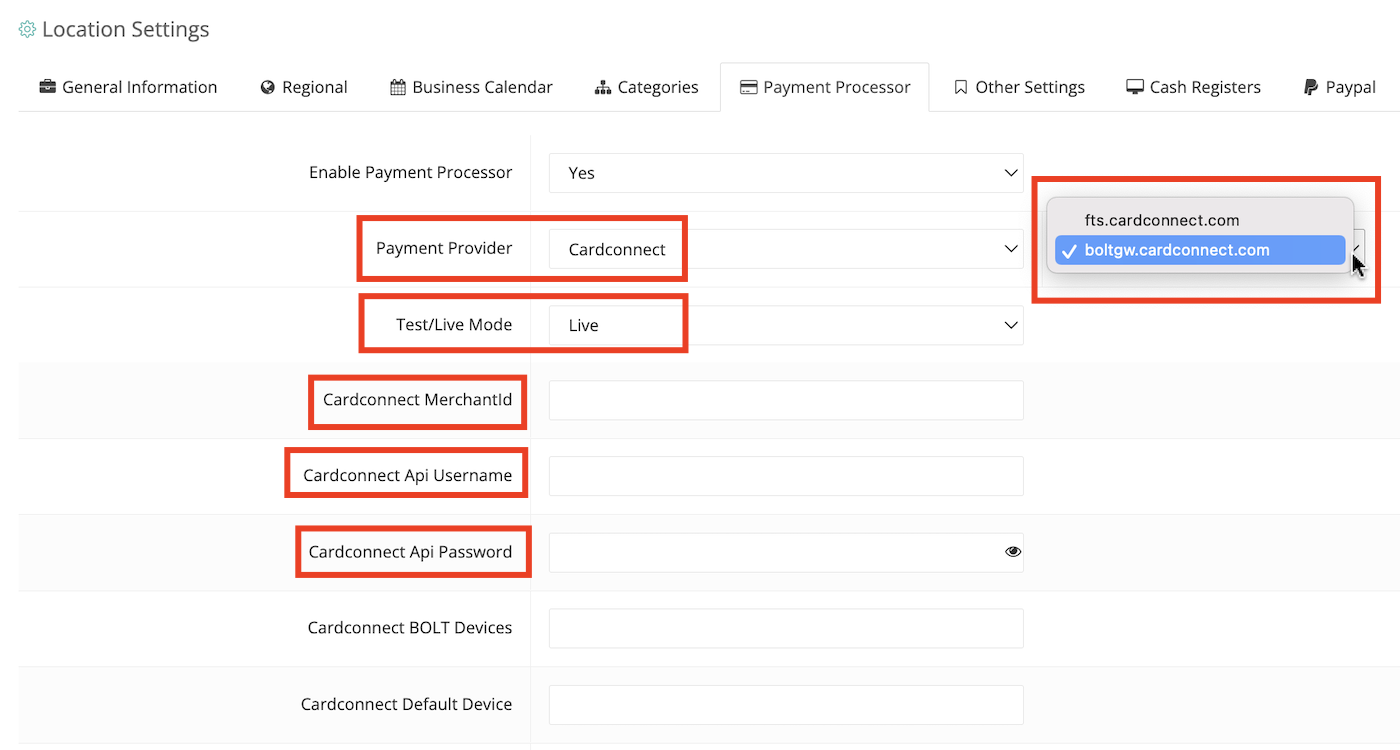The width and height of the screenshot is (1400, 750).
Task: Open the Enable Payment Processor dropdown
Action: click(786, 173)
